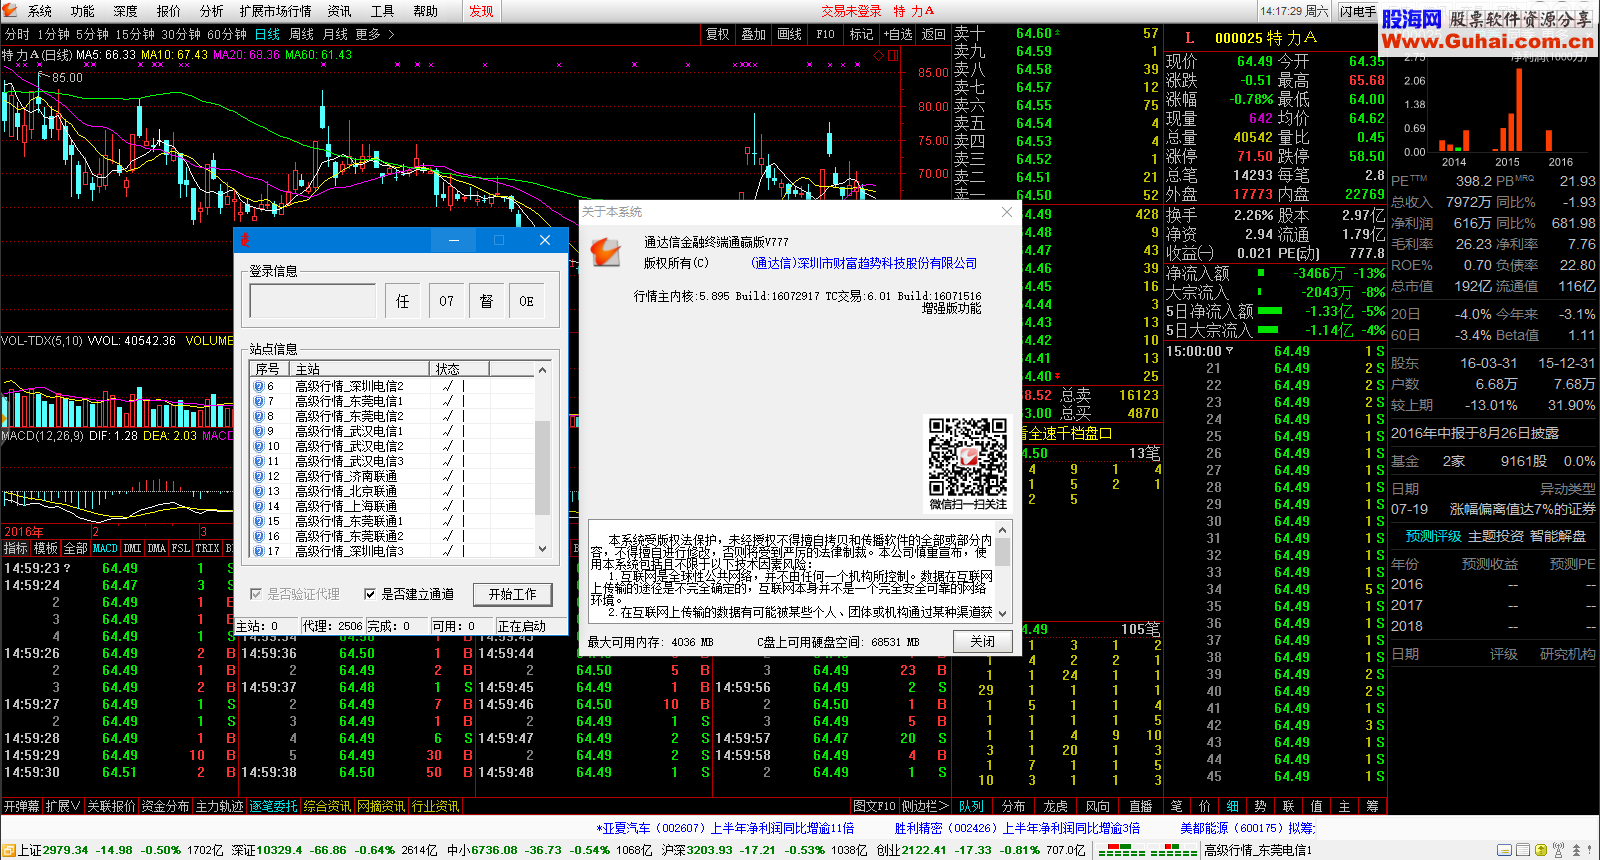The height and width of the screenshot is (860, 1600).
Task: Expand 更多 period options
Action: 374,34
